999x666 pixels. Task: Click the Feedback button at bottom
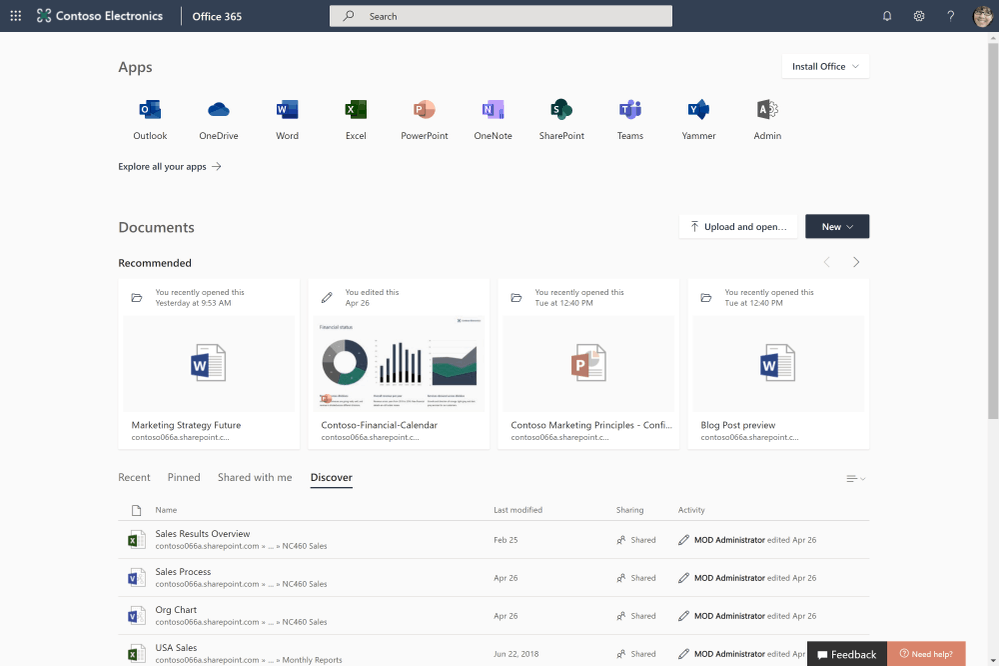tap(846, 654)
